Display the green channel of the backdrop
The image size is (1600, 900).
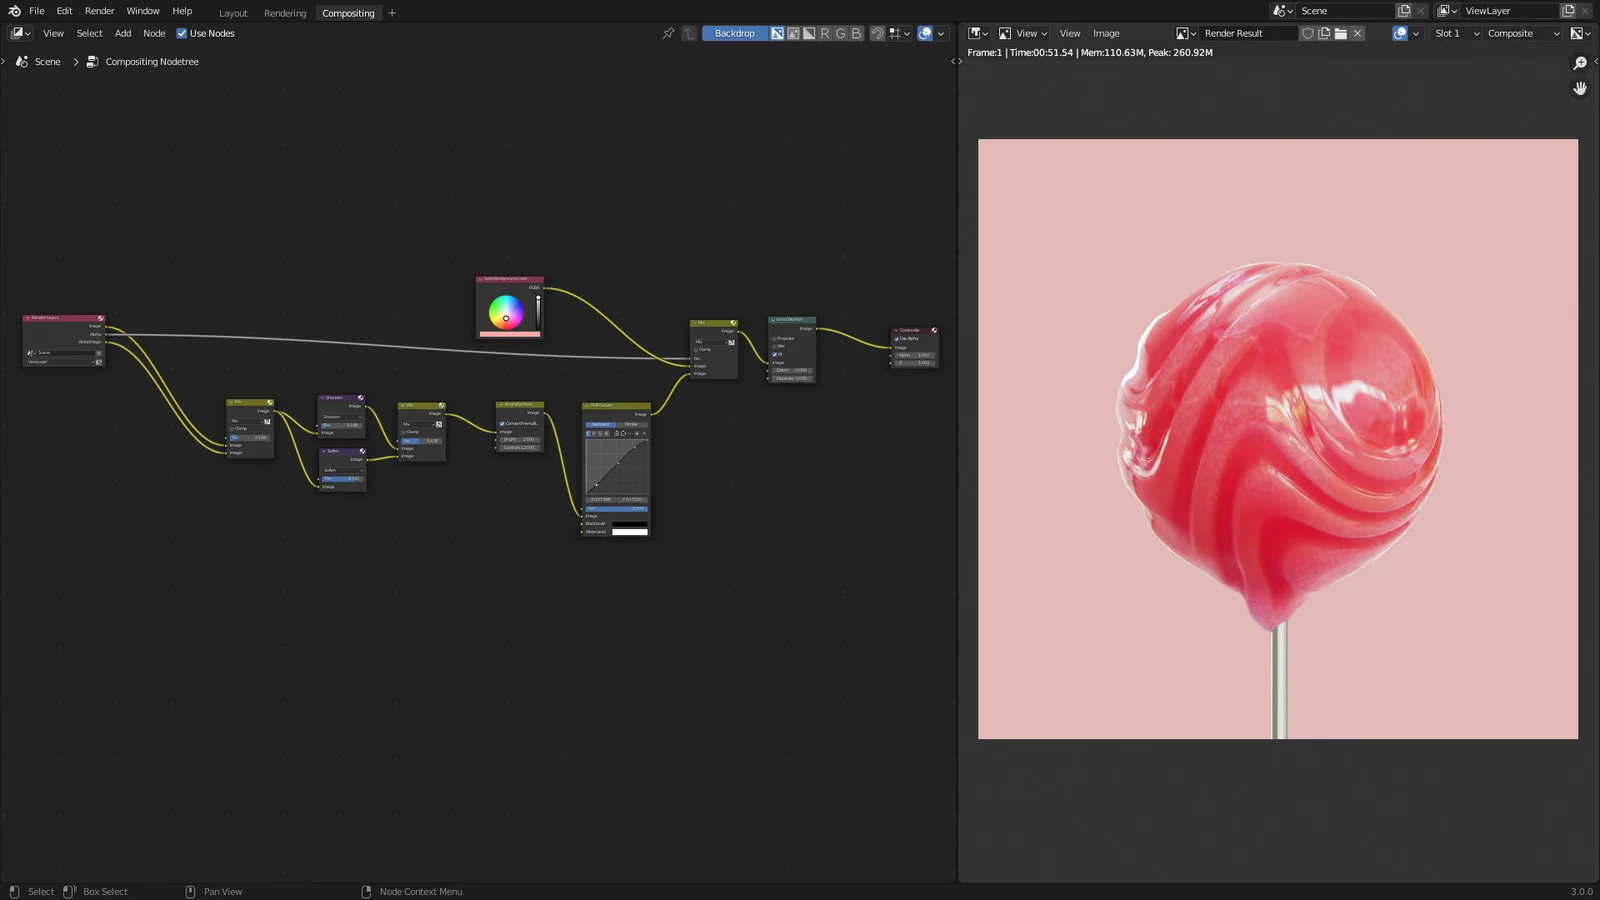pyautogui.click(x=839, y=33)
